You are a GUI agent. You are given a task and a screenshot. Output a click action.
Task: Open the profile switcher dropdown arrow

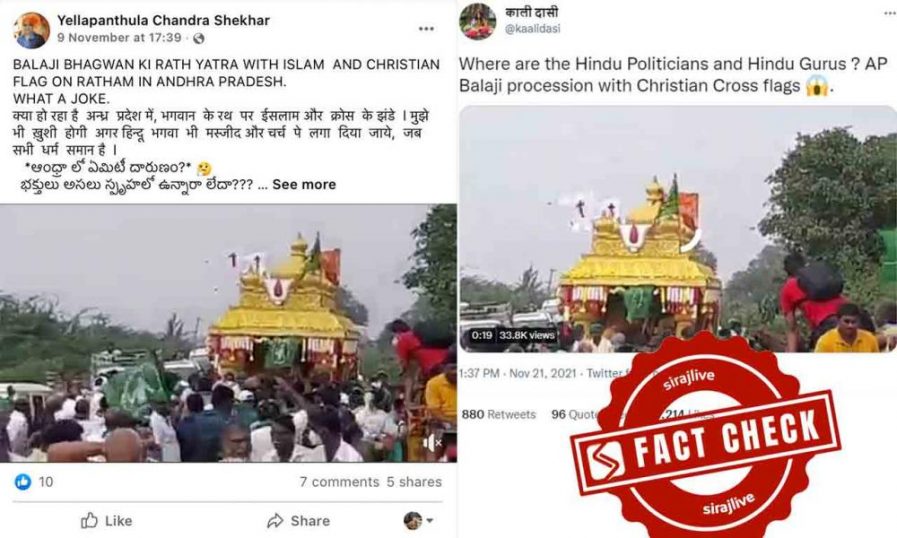430,520
